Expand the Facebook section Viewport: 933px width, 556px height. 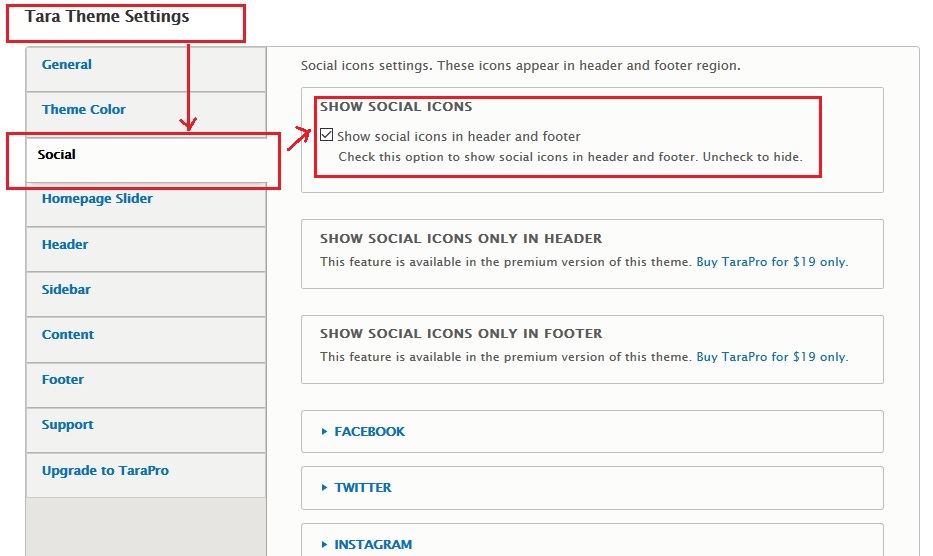point(369,432)
